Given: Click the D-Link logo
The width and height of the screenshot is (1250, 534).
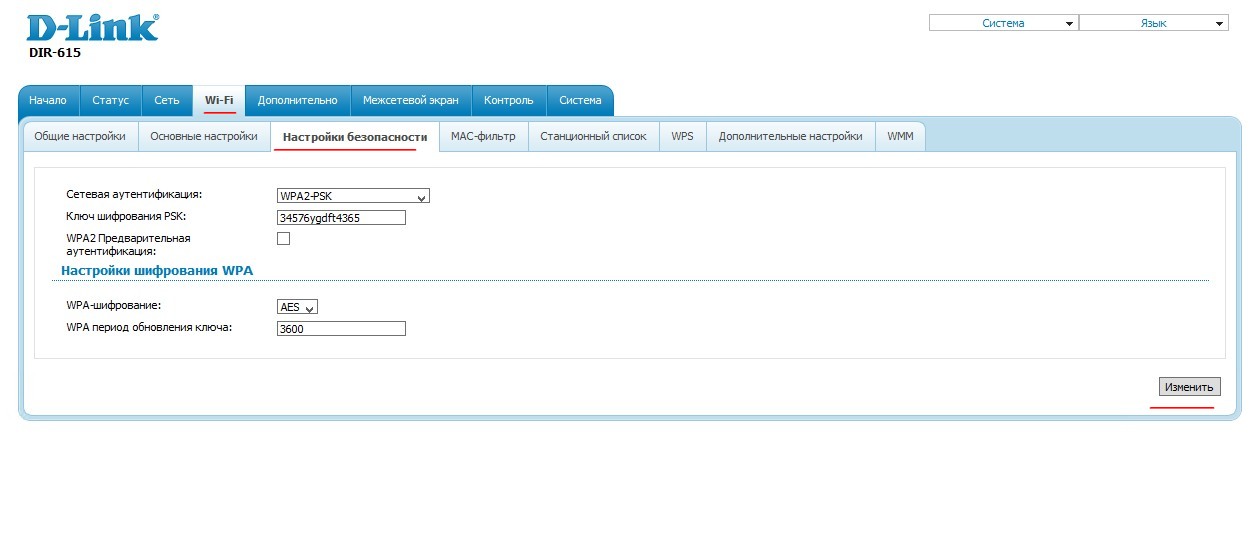Looking at the screenshot, I should click(92, 28).
